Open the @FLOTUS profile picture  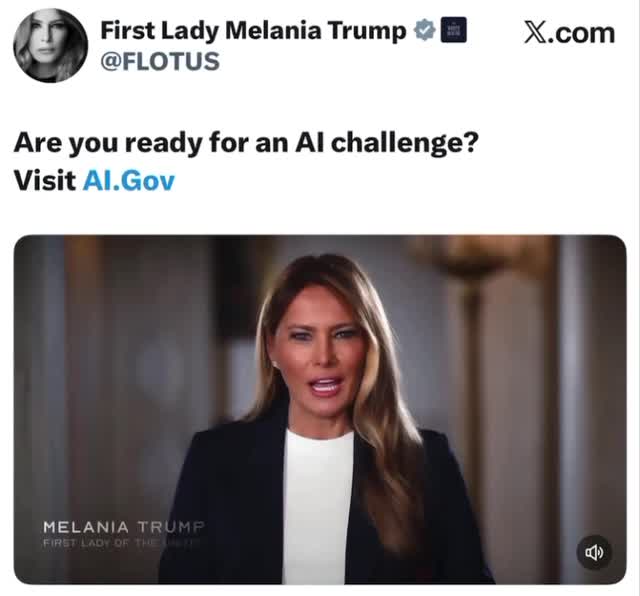click(x=51, y=45)
